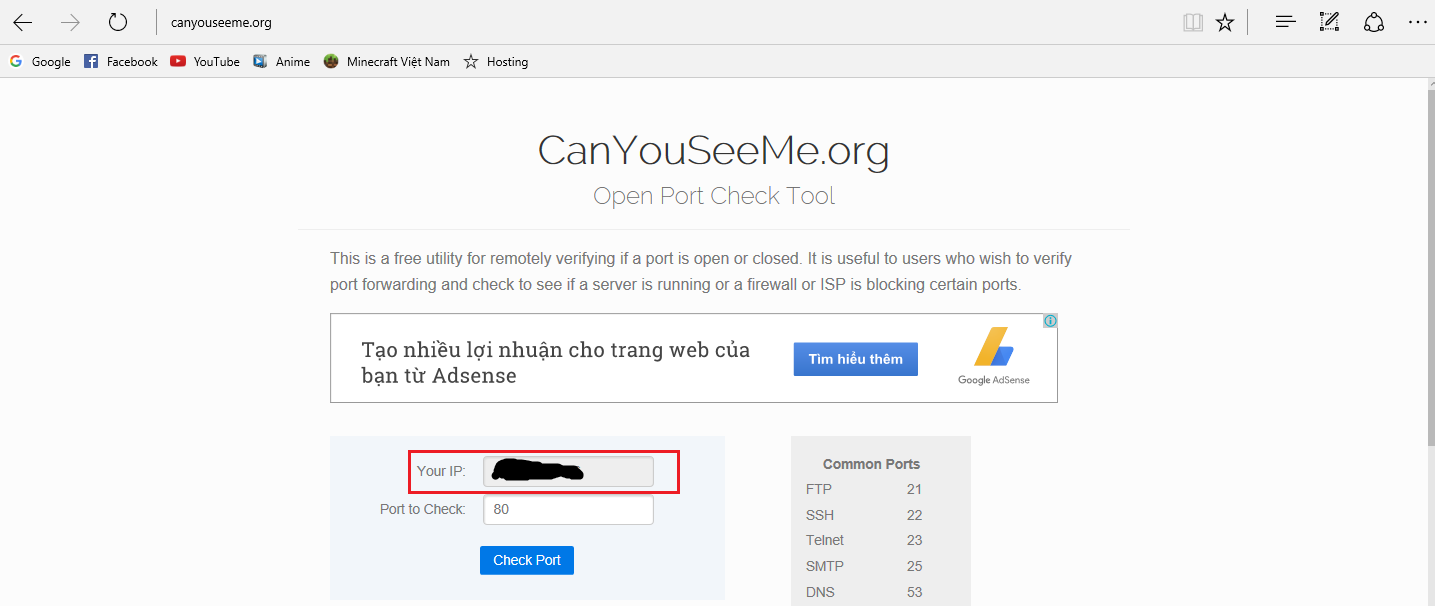The image size is (1435, 606).
Task: Open the Hosting bookmark
Action: coord(496,61)
